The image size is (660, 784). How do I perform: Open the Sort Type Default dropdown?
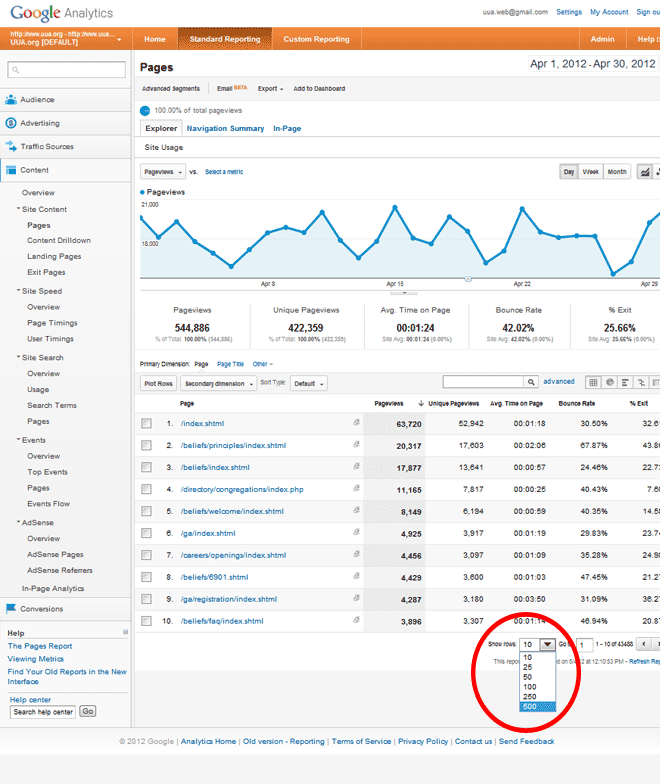308,384
